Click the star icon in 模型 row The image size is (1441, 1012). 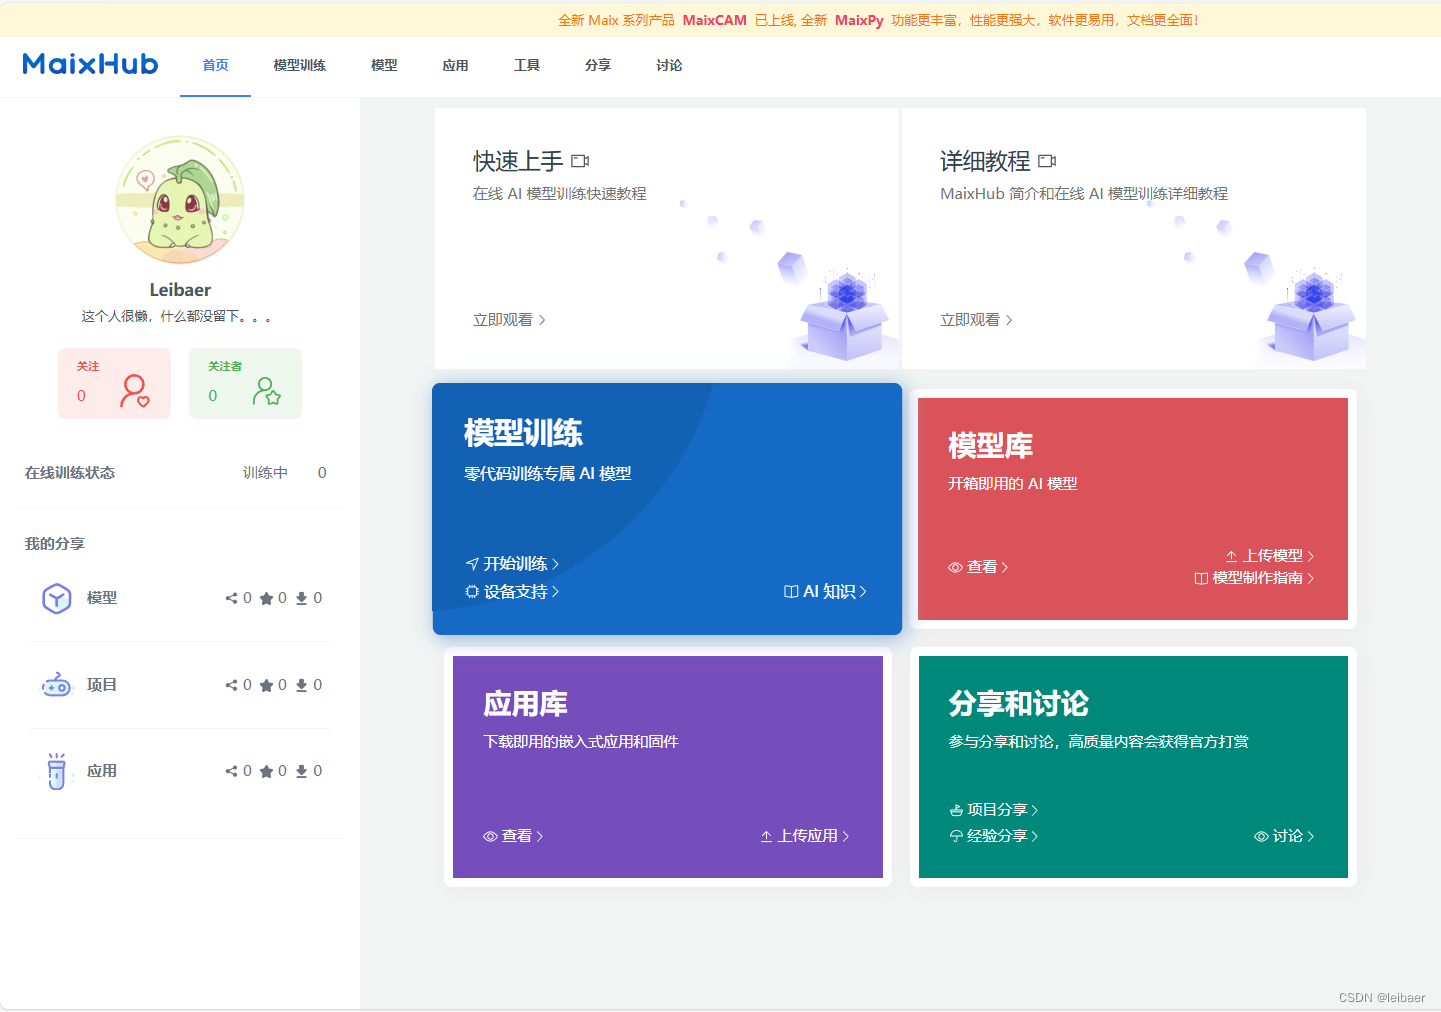(266, 598)
